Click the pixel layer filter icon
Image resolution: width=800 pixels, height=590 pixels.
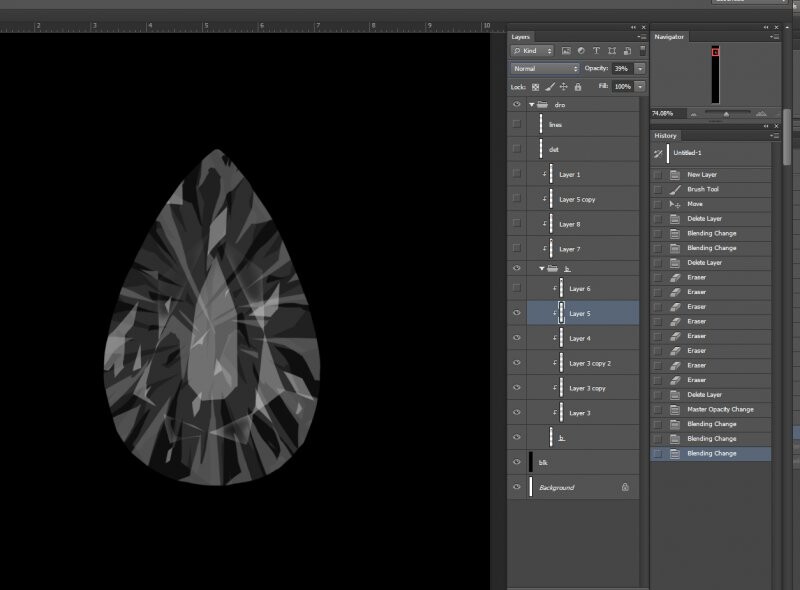(566, 50)
